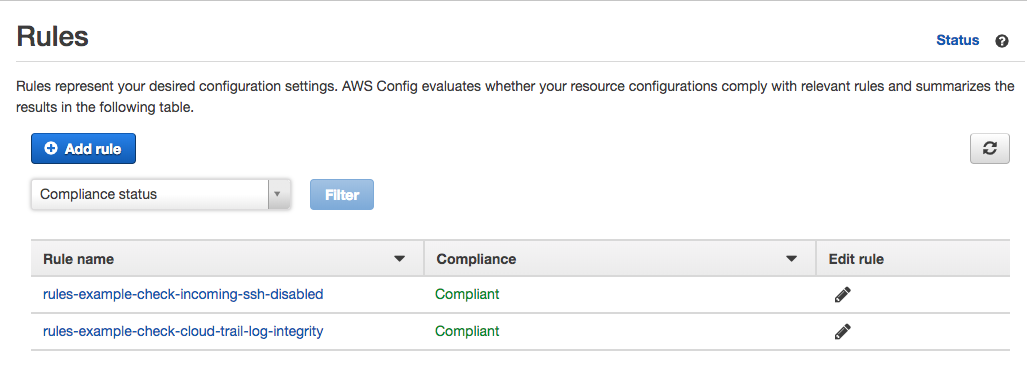
Task: Select the Compliance status filter box
Action: pos(160,194)
